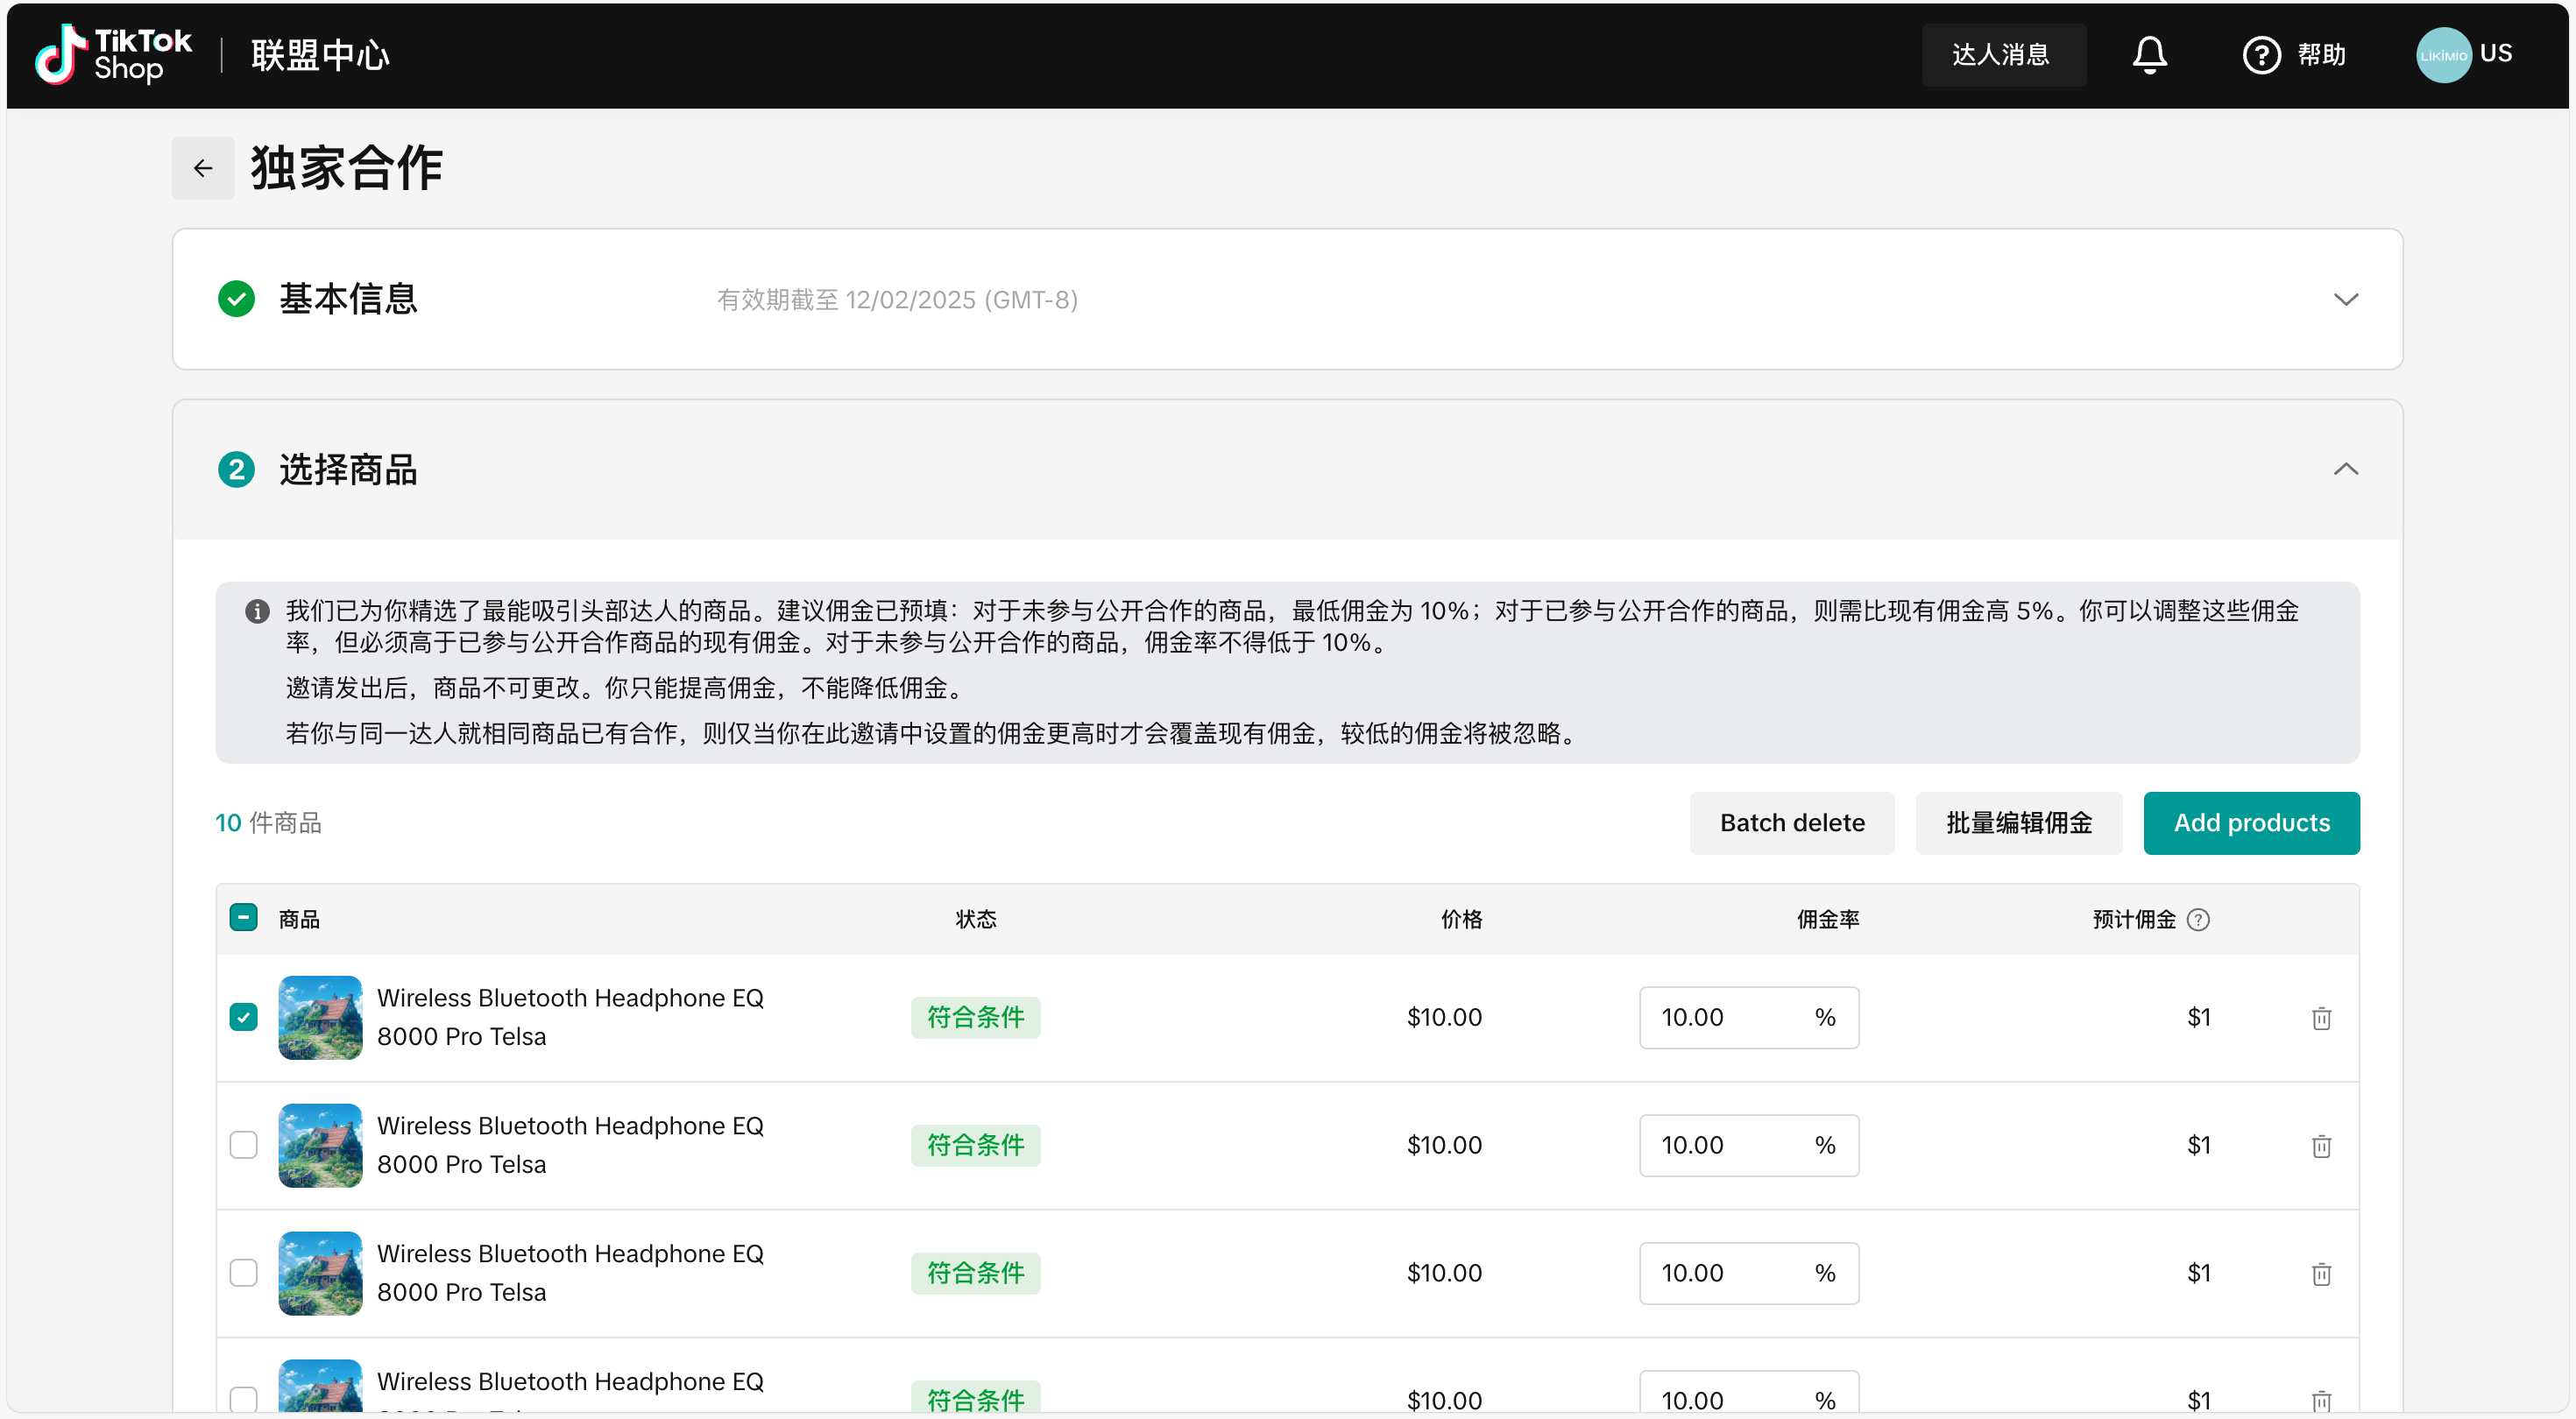Image resolution: width=2576 pixels, height=1419 pixels.
Task: Click the 预计佣金 info question mark icon
Action: point(2198,920)
